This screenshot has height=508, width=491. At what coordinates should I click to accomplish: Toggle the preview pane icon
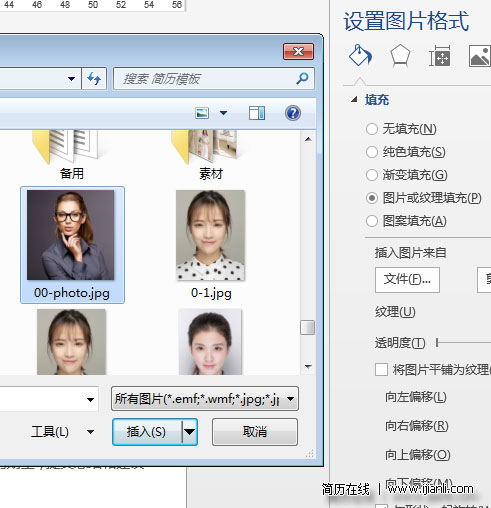[x=257, y=113]
